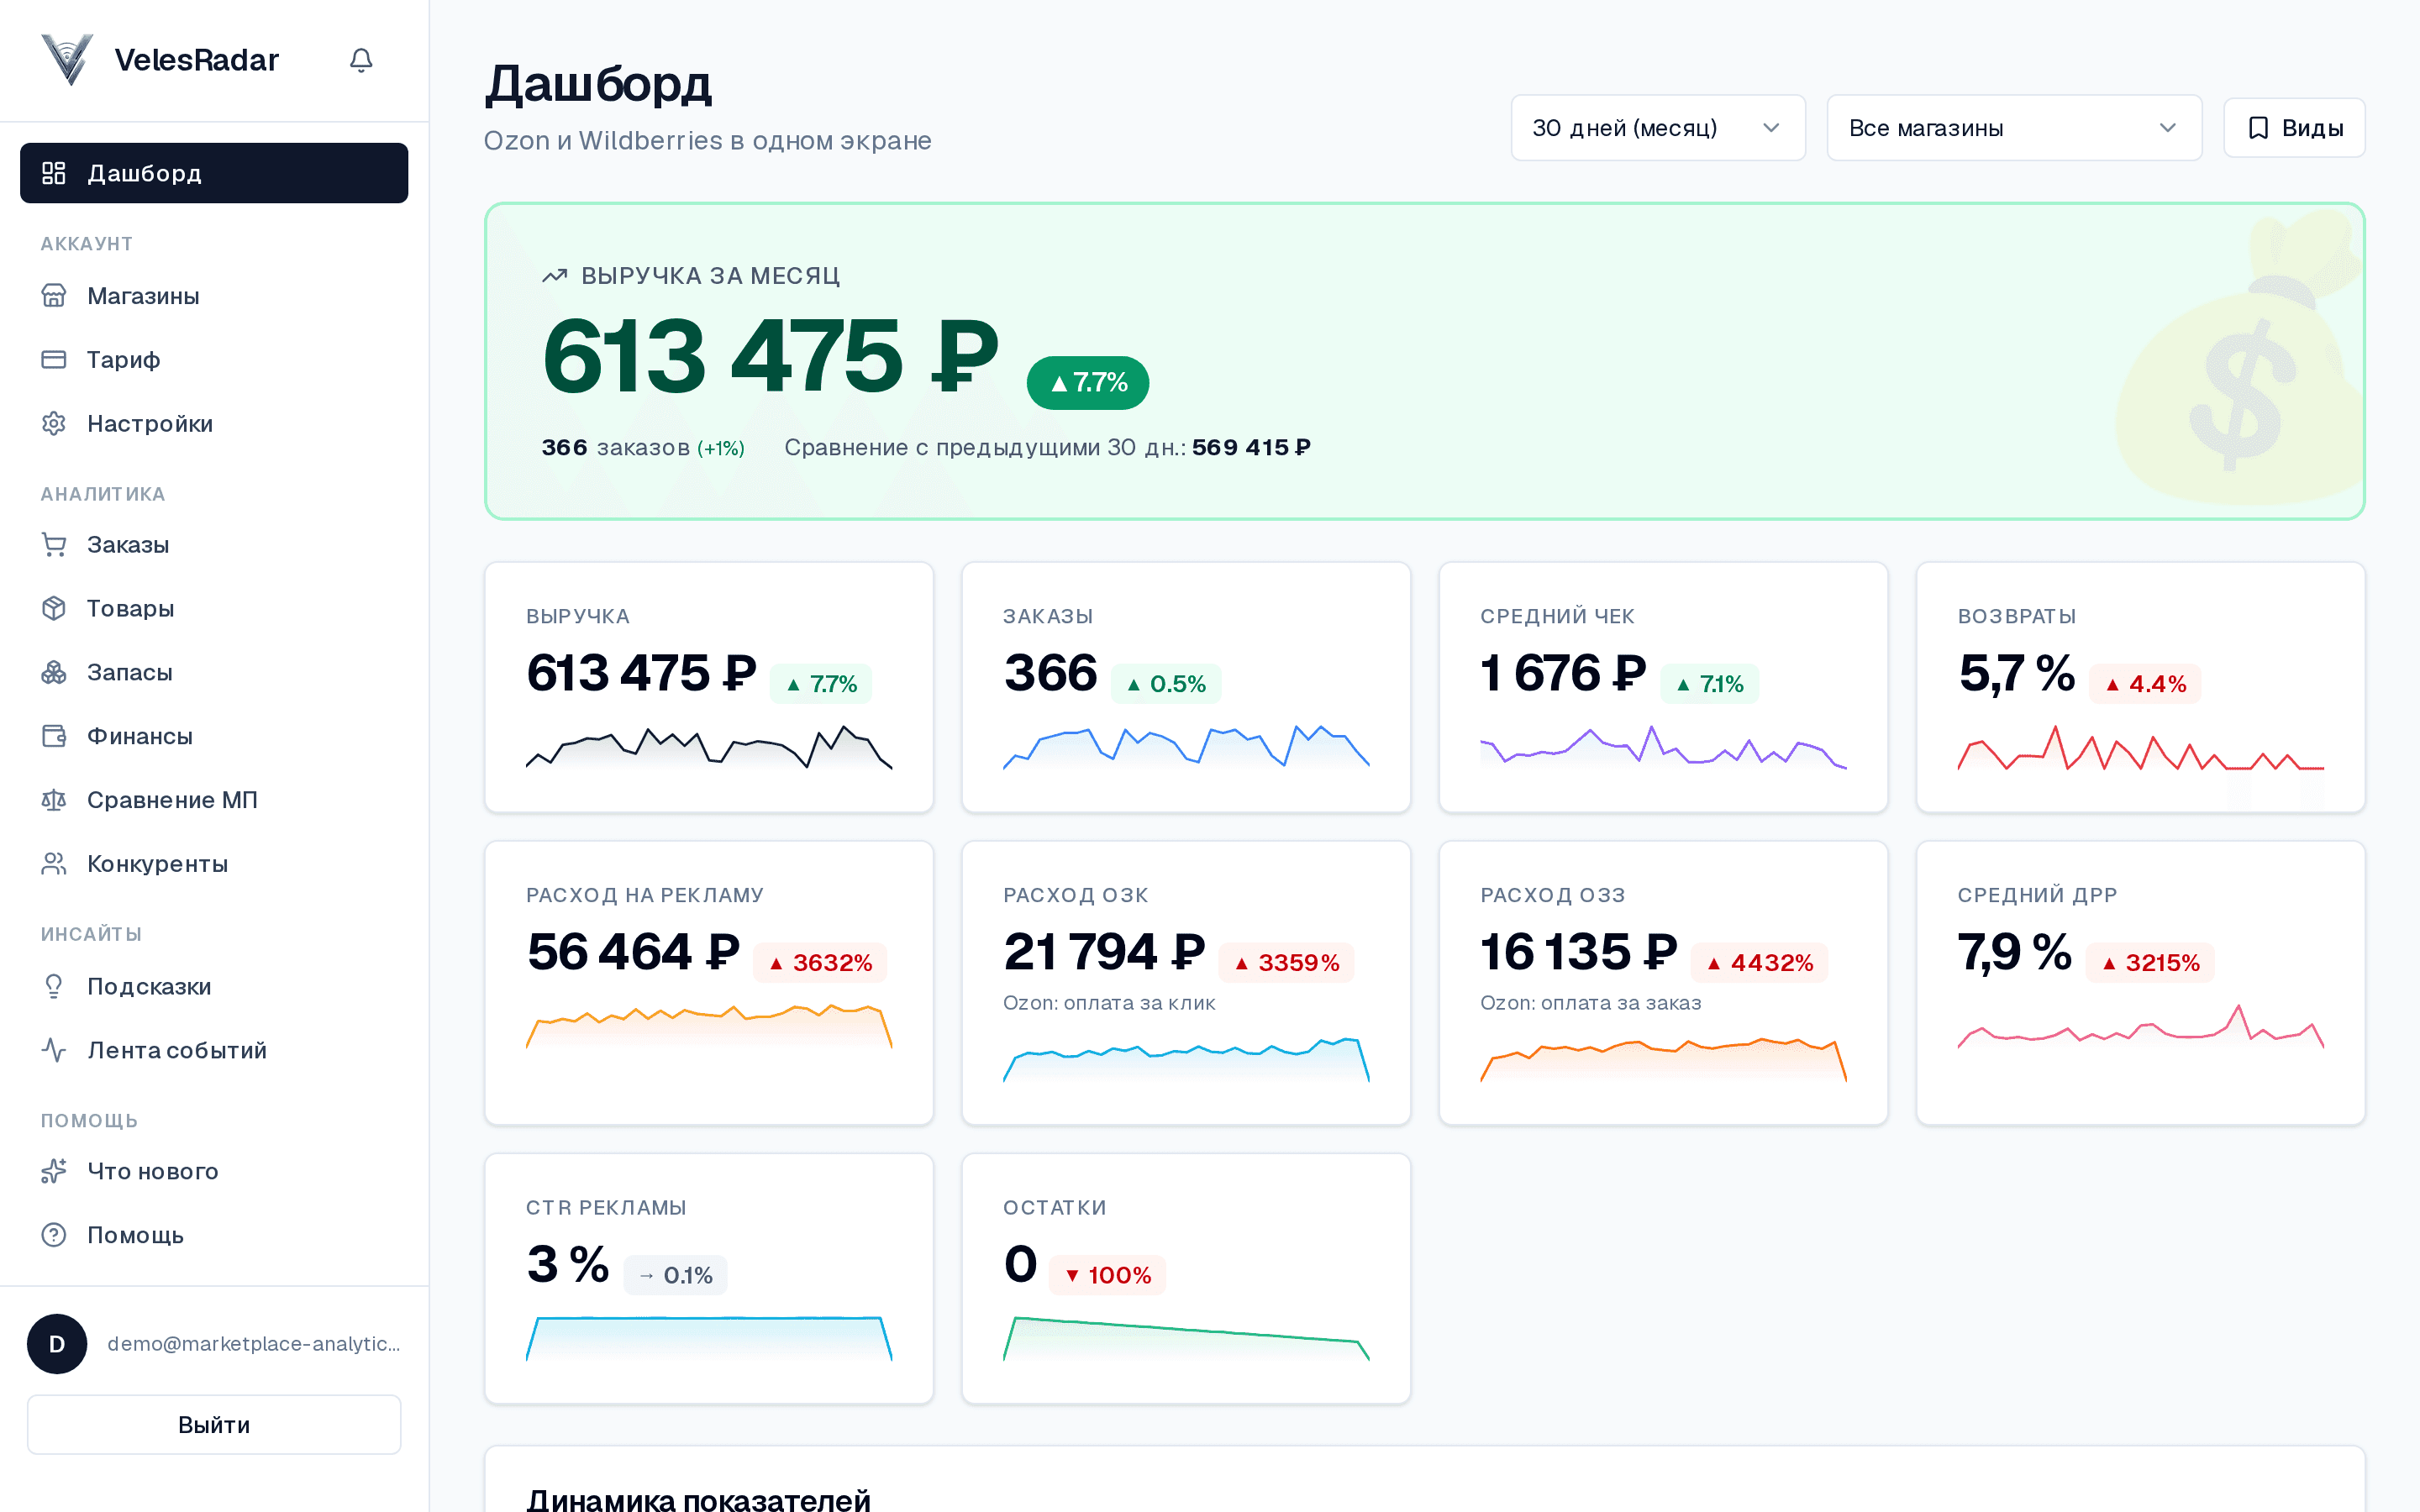The height and width of the screenshot is (1512, 2420).
Task: Click the demo@marketplace-analytic... account email
Action: (x=254, y=1344)
